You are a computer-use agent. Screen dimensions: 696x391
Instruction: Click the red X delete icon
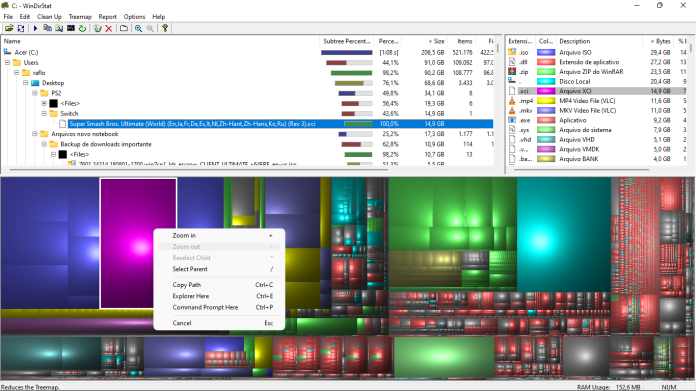point(109,28)
